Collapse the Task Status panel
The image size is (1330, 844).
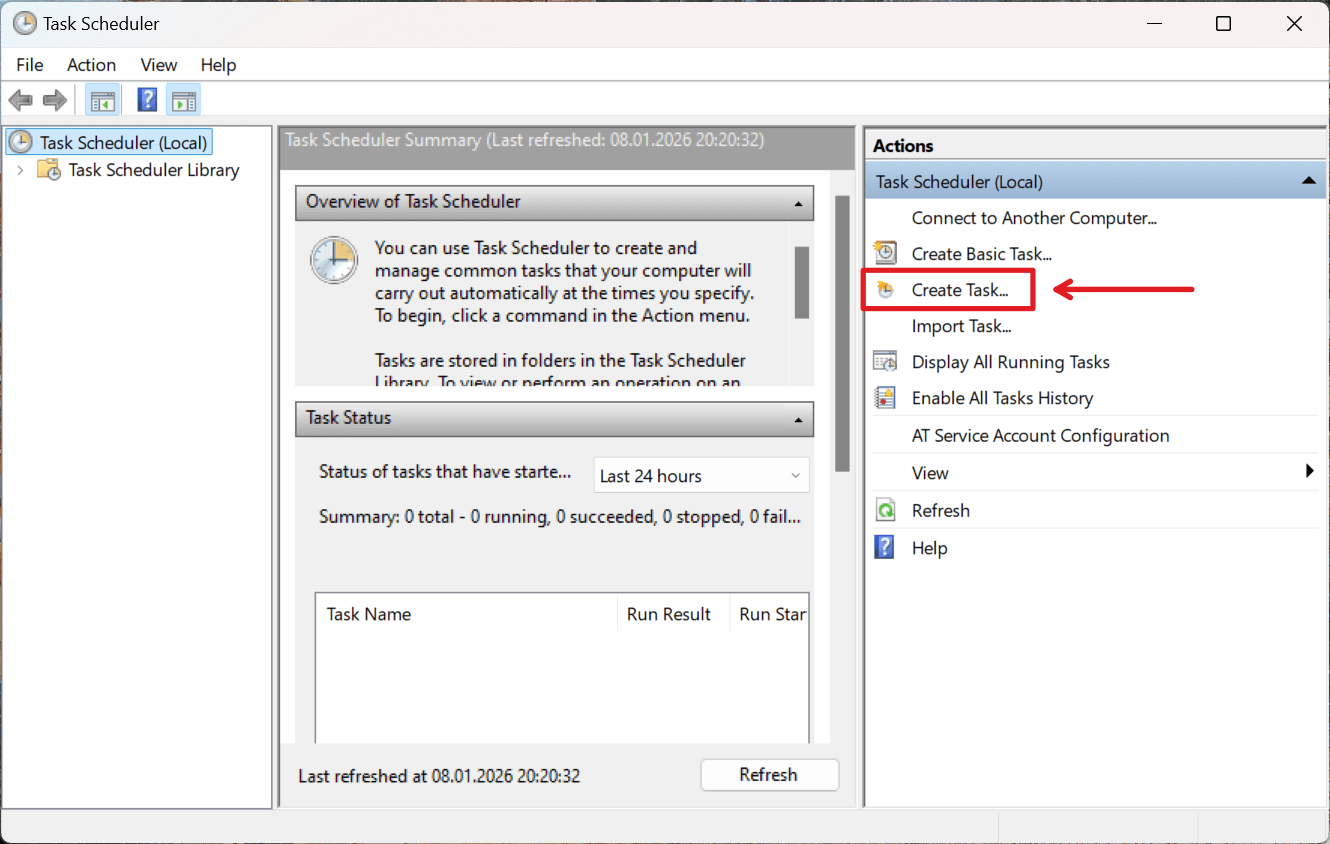(x=798, y=419)
